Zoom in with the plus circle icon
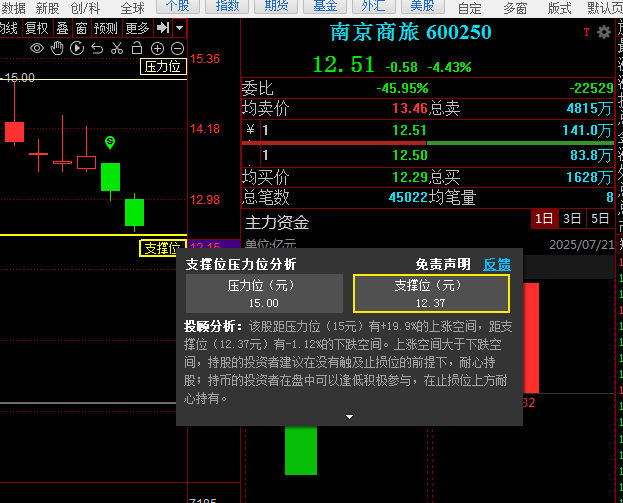 pos(157,48)
